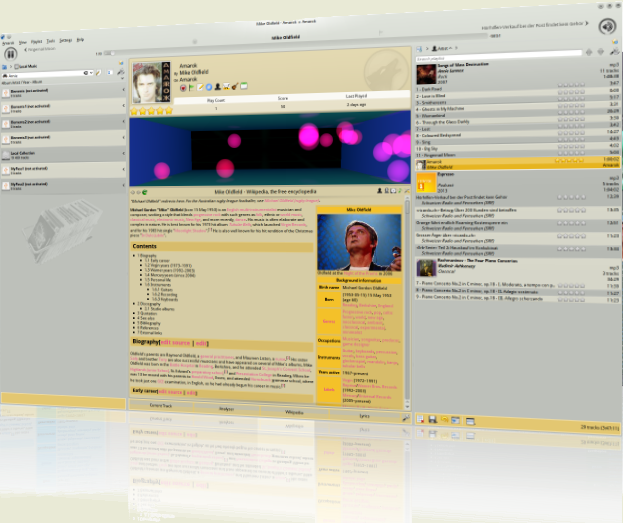Jump to previous playlist search result arrow
Screen dimensions: 623x523
pyautogui.click(x=589, y=52)
